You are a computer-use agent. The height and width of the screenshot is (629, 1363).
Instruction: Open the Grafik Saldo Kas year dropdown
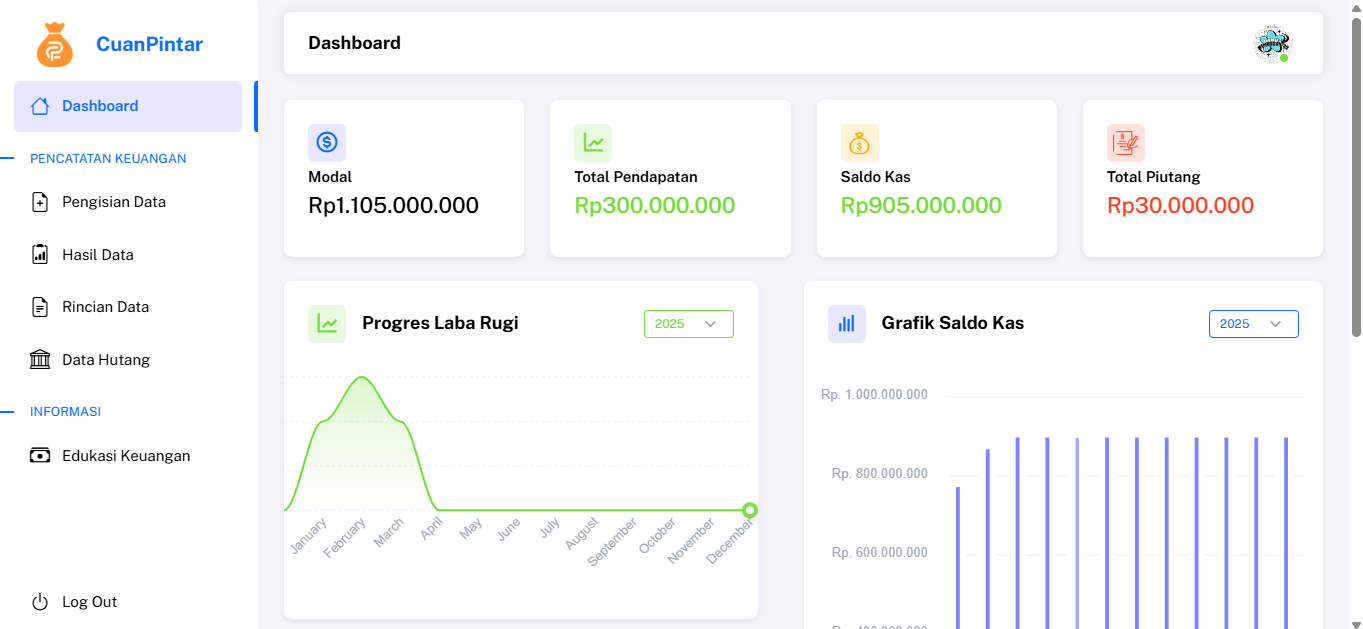point(1253,324)
